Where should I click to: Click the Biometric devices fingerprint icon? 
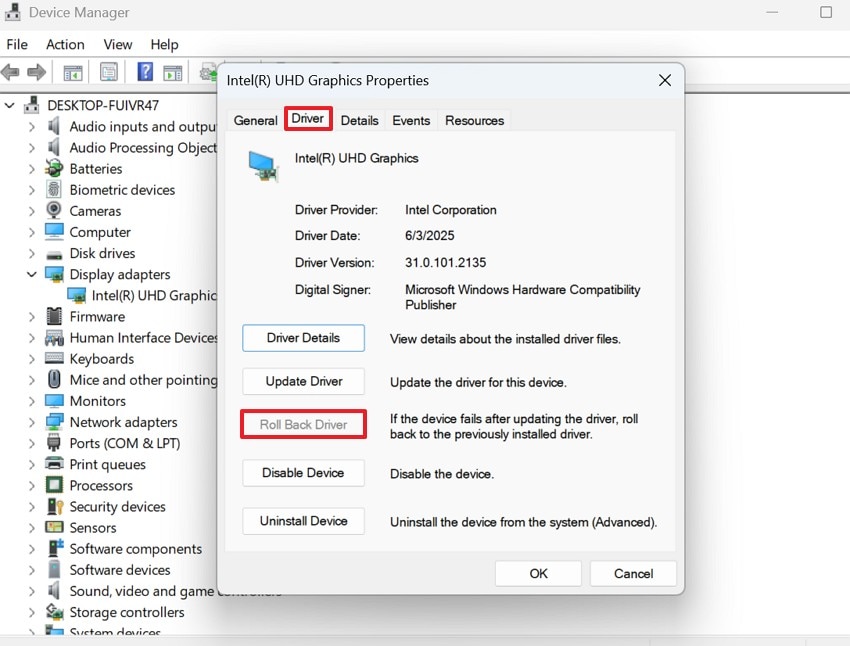pyautogui.click(x=54, y=190)
